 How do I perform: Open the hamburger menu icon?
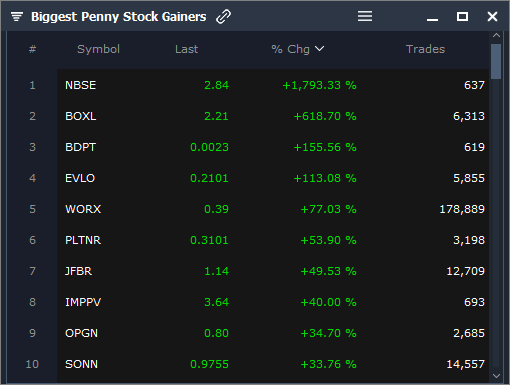(x=365, y=16)
